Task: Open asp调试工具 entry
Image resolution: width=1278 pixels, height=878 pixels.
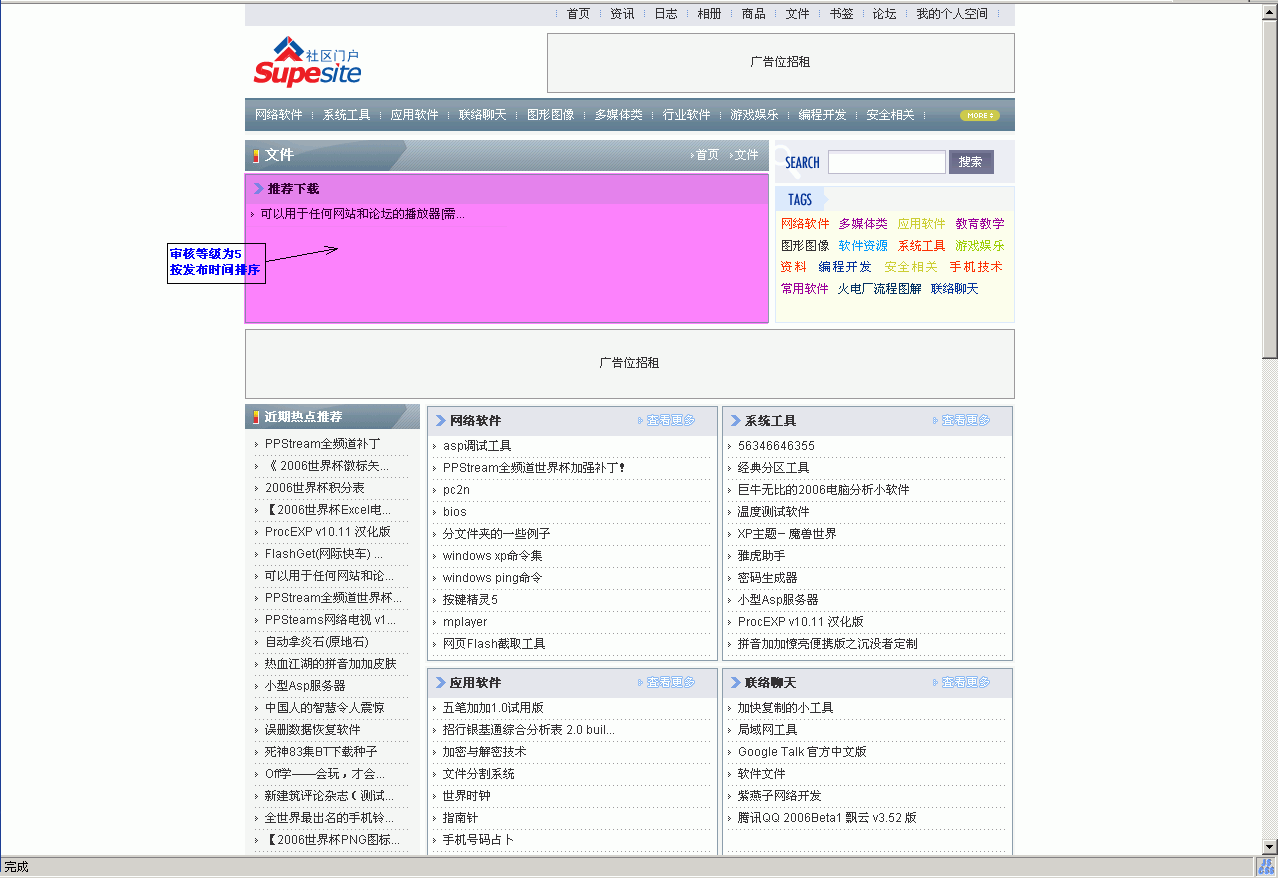Action: [x=477, y=446]
